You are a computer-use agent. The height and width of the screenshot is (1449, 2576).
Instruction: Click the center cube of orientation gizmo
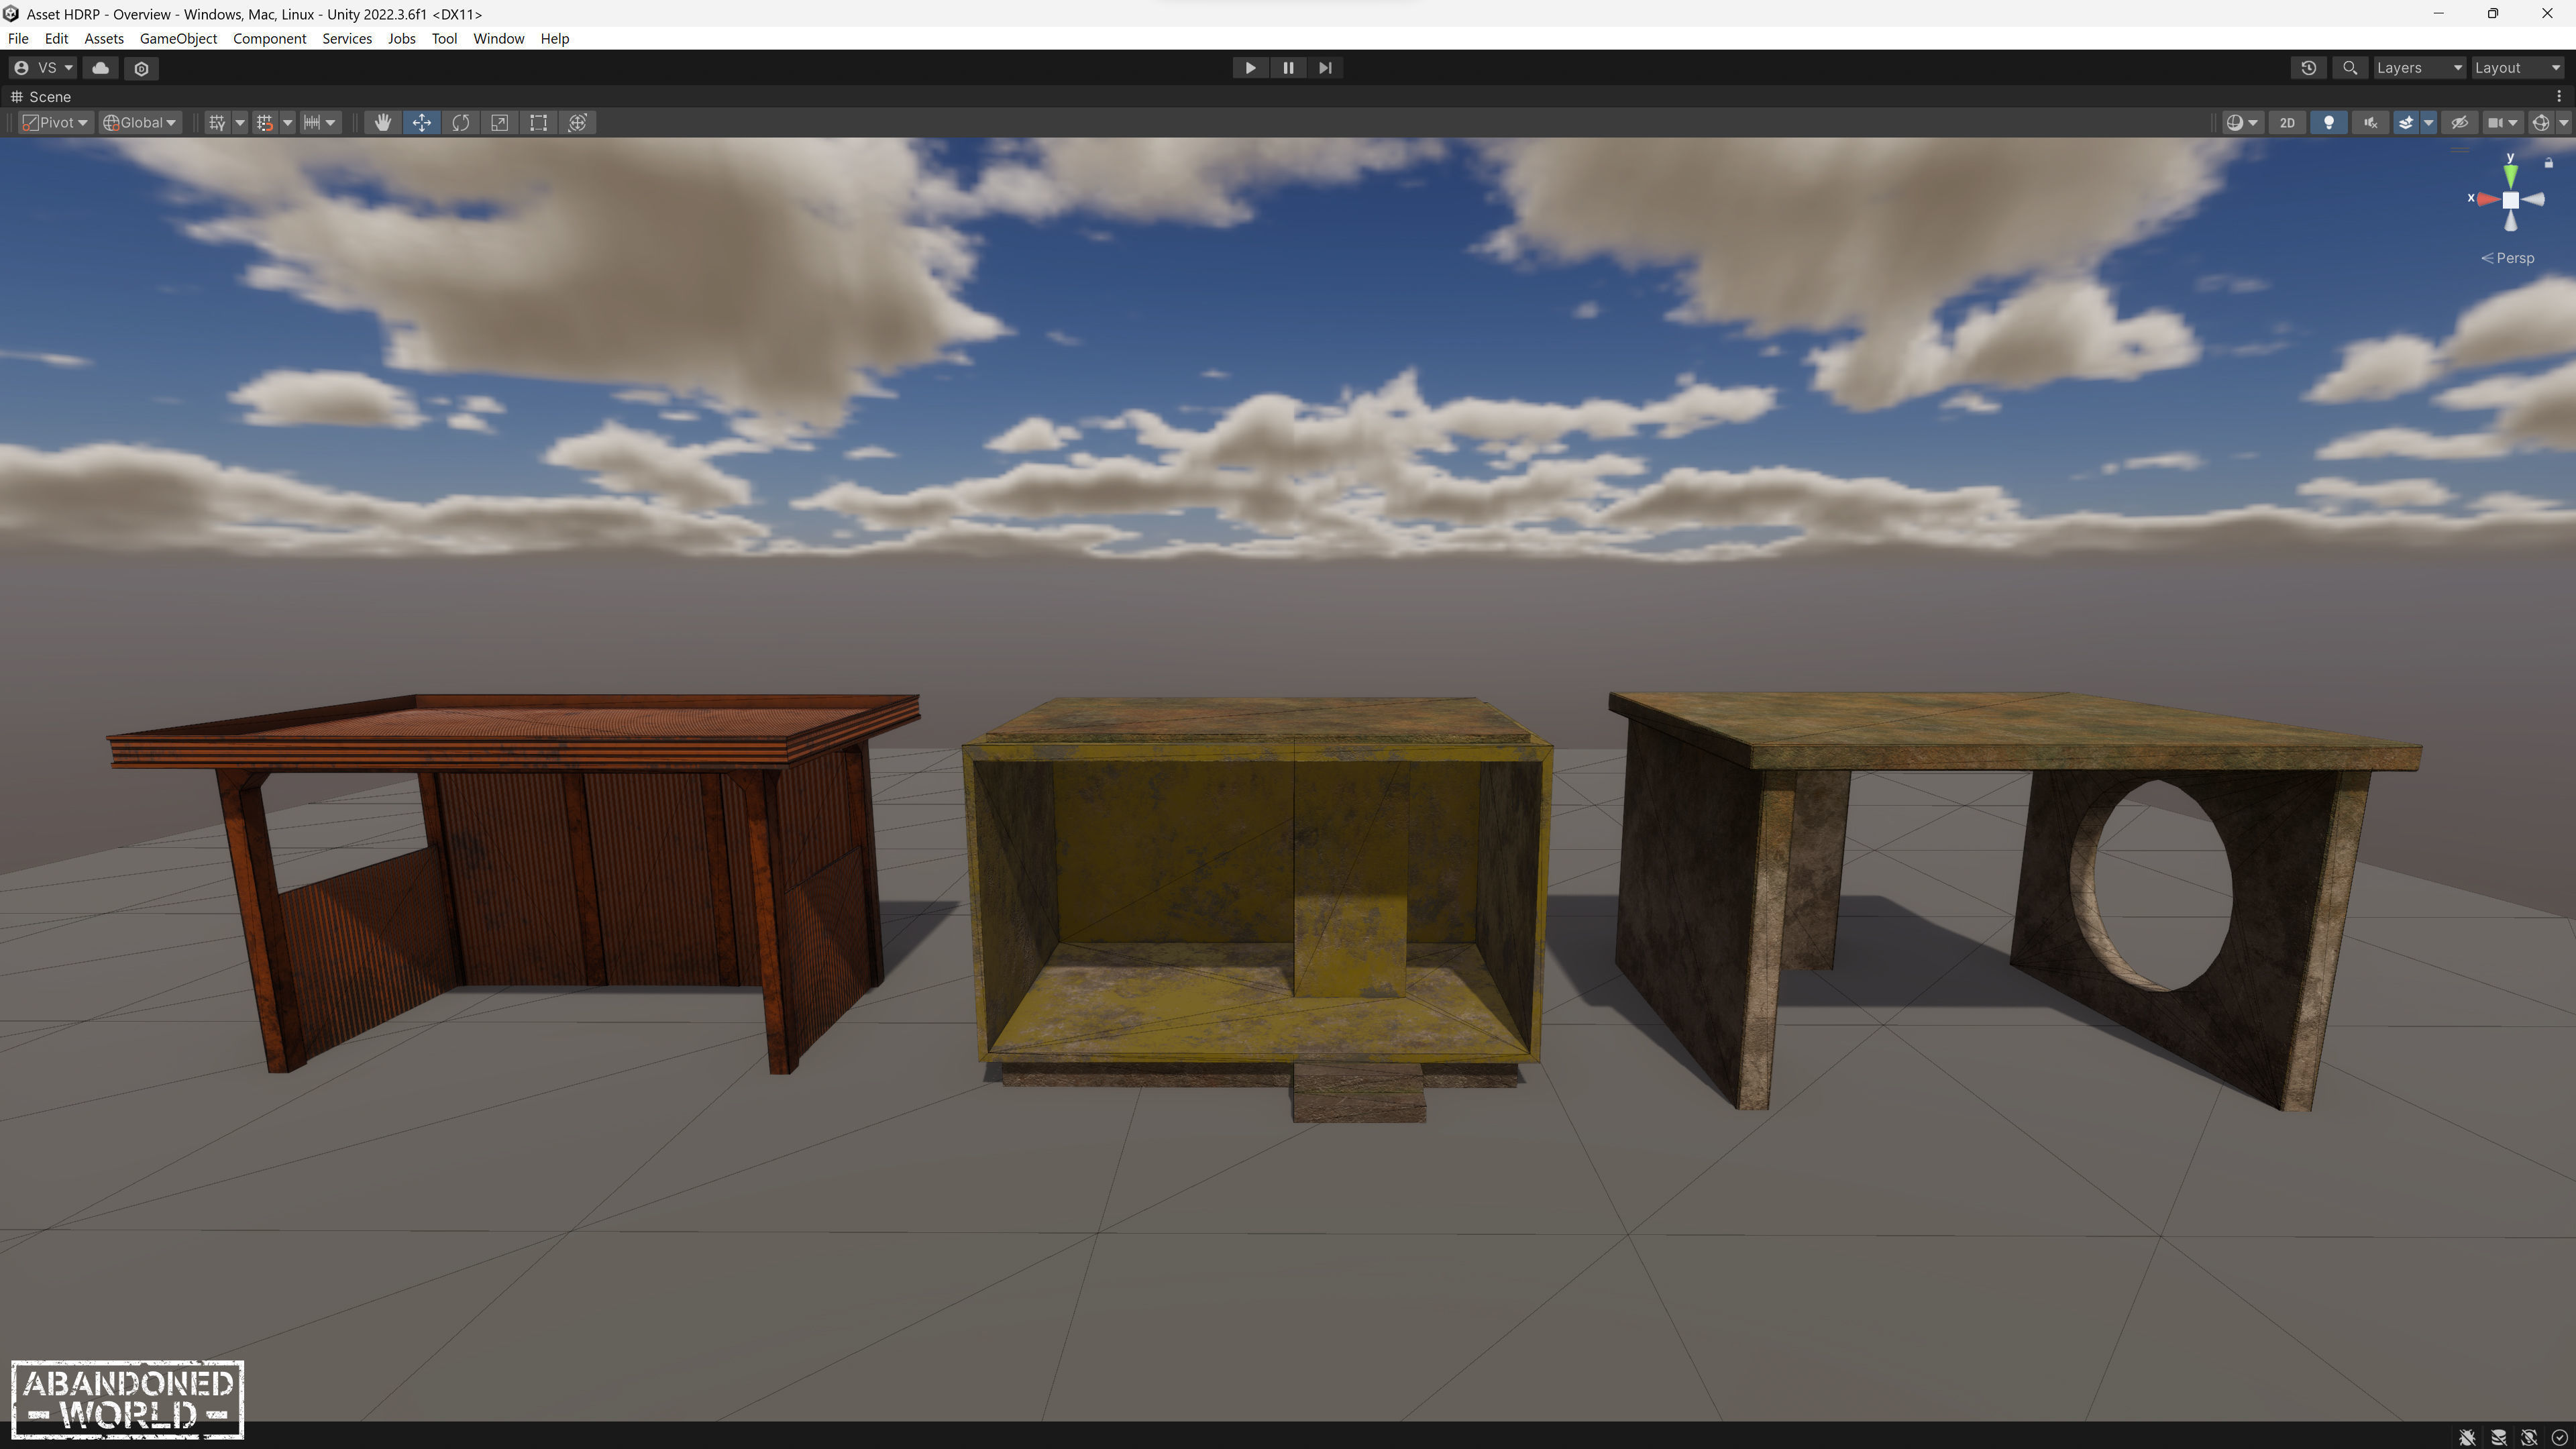(x=2510, y=200)
